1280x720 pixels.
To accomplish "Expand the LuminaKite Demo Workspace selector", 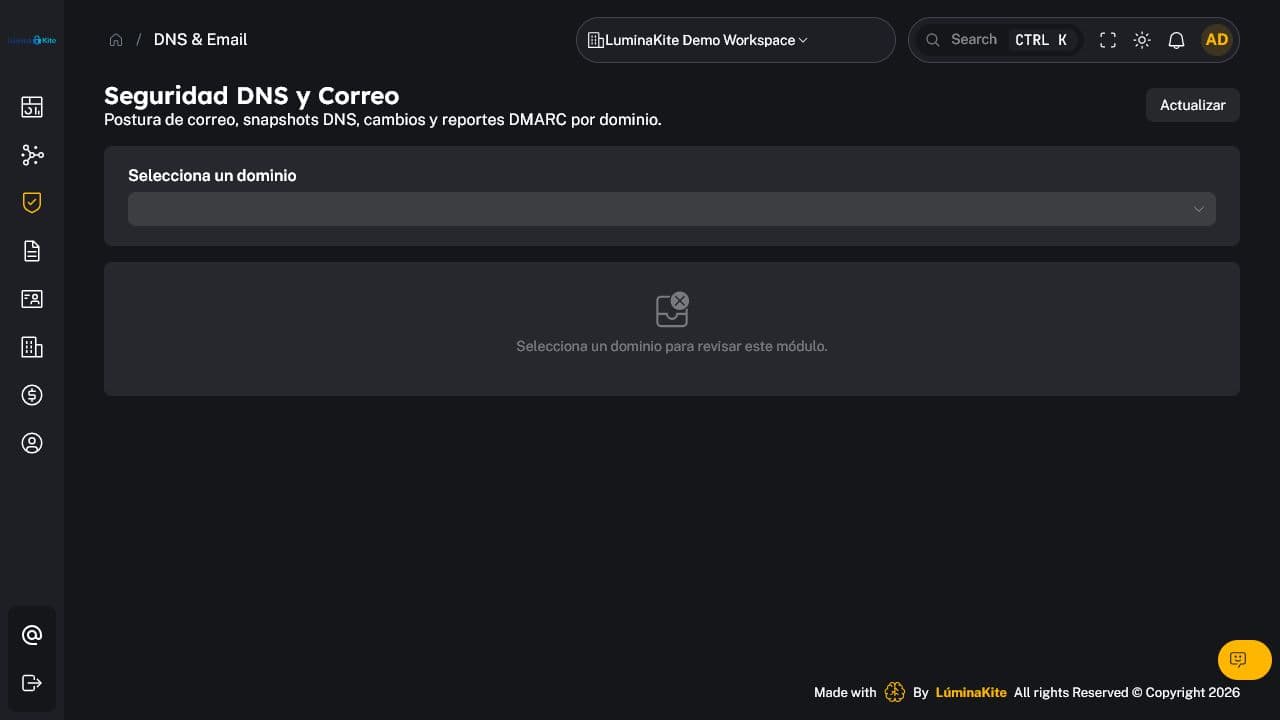I will click(736, 40).
